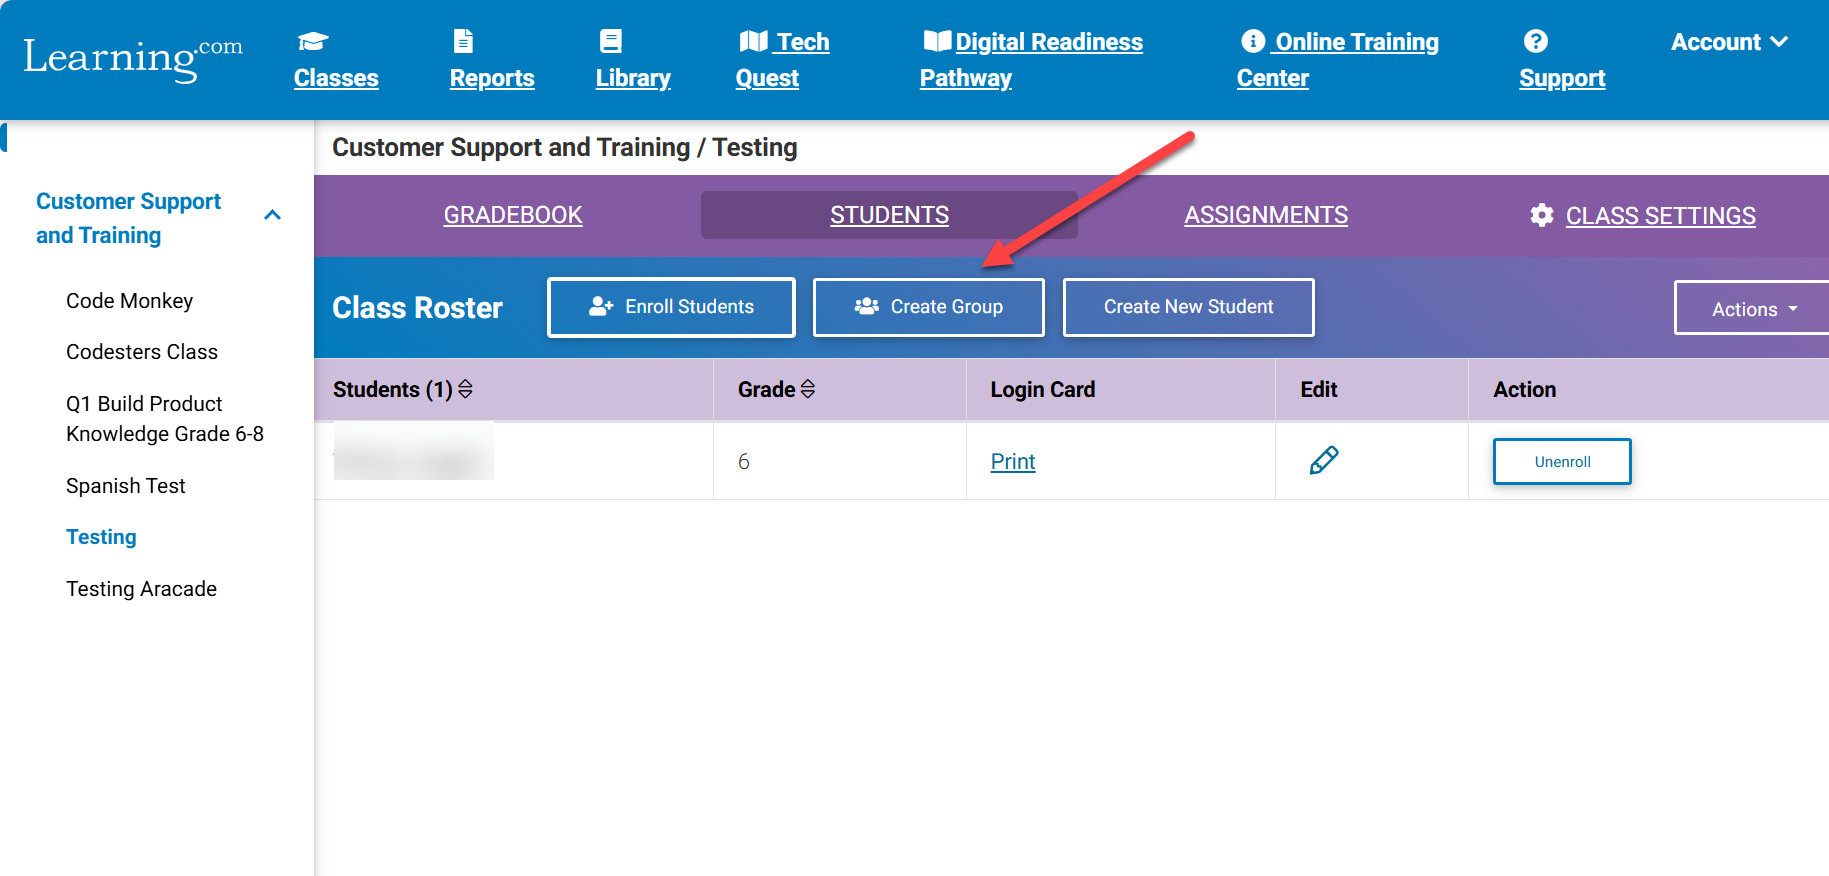
Task: Sort the roster by Students column
Action: pyautogui.click(x=465, y=389)
